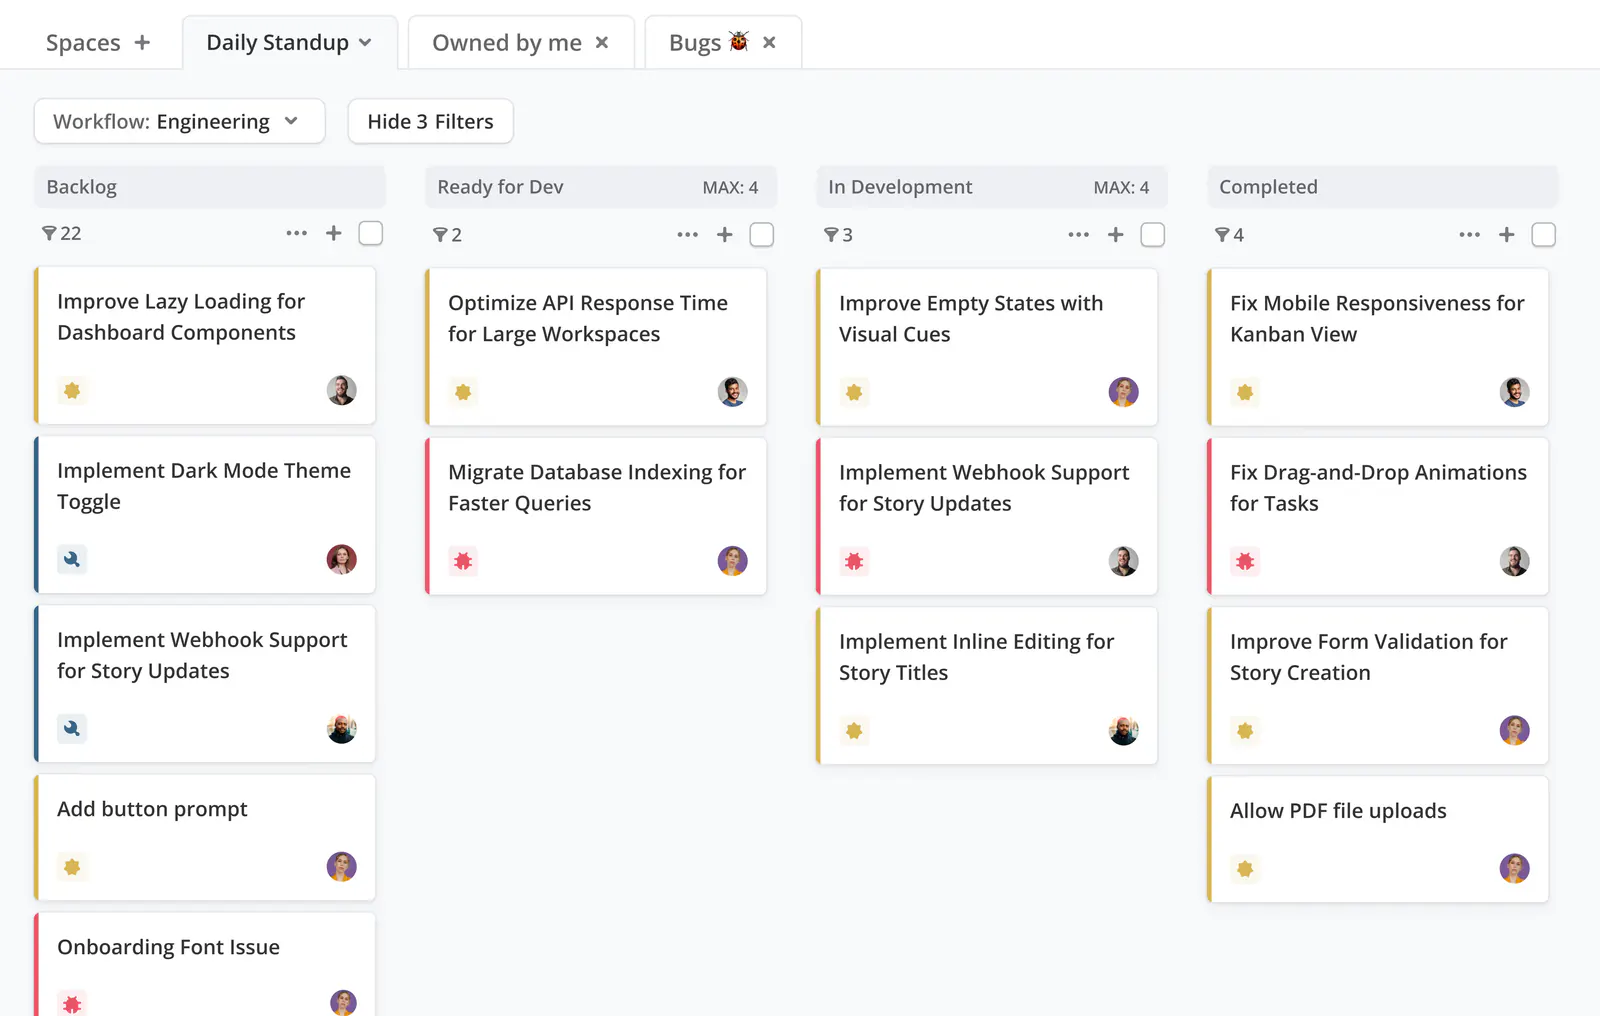Click chore icon on Improve Form Validation card

tap(1245, 730)
